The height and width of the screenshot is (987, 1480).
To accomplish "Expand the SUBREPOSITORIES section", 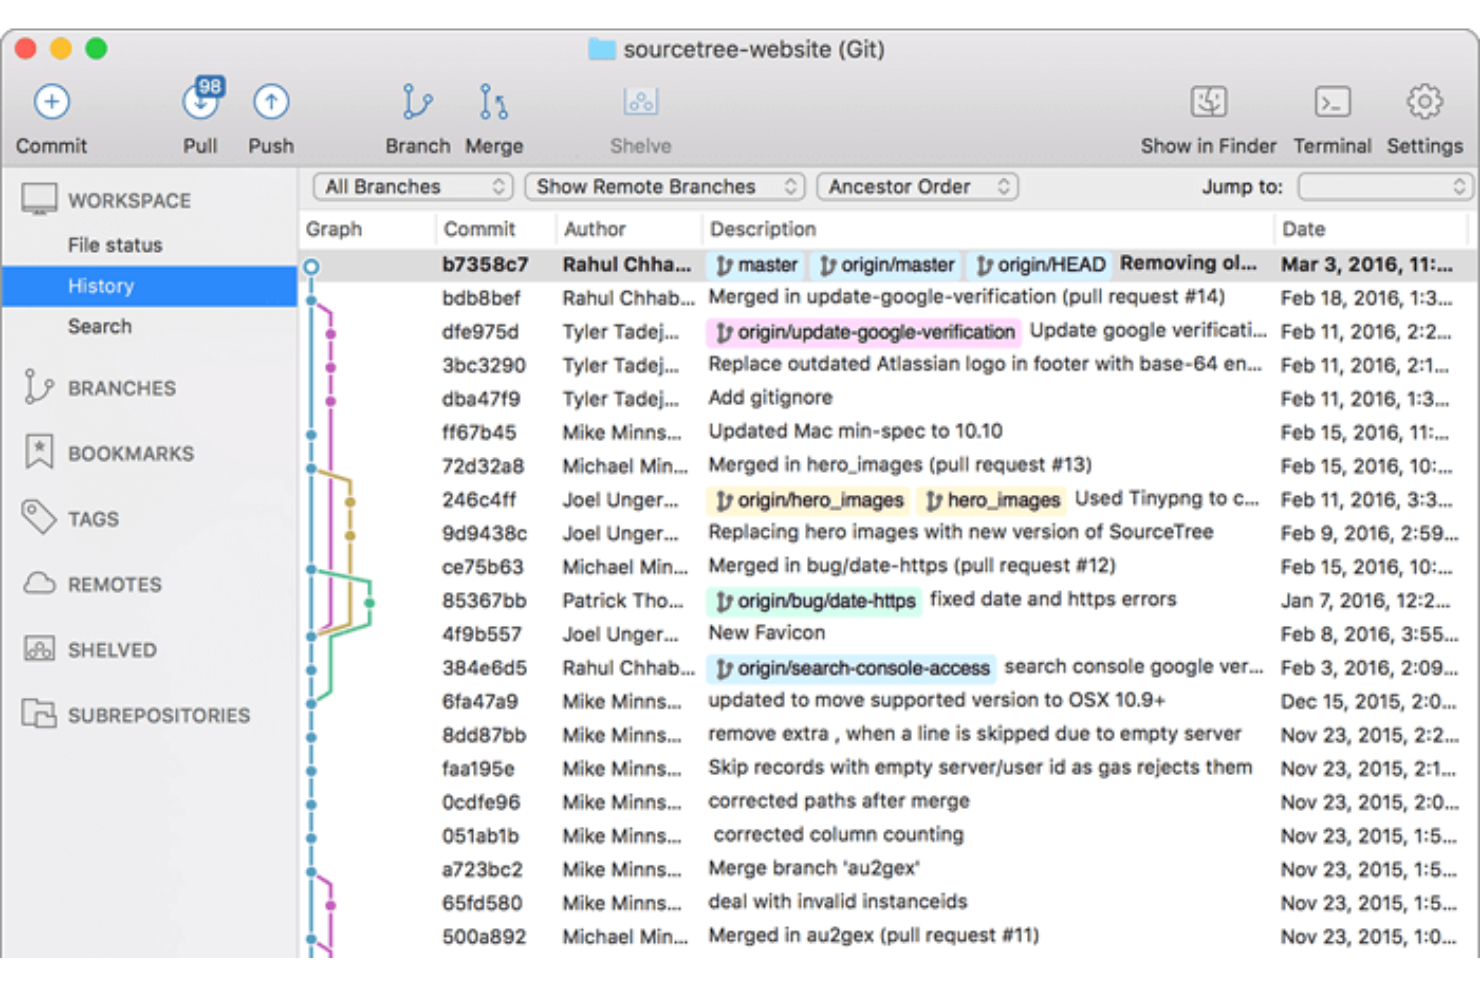I will (159, 715).
